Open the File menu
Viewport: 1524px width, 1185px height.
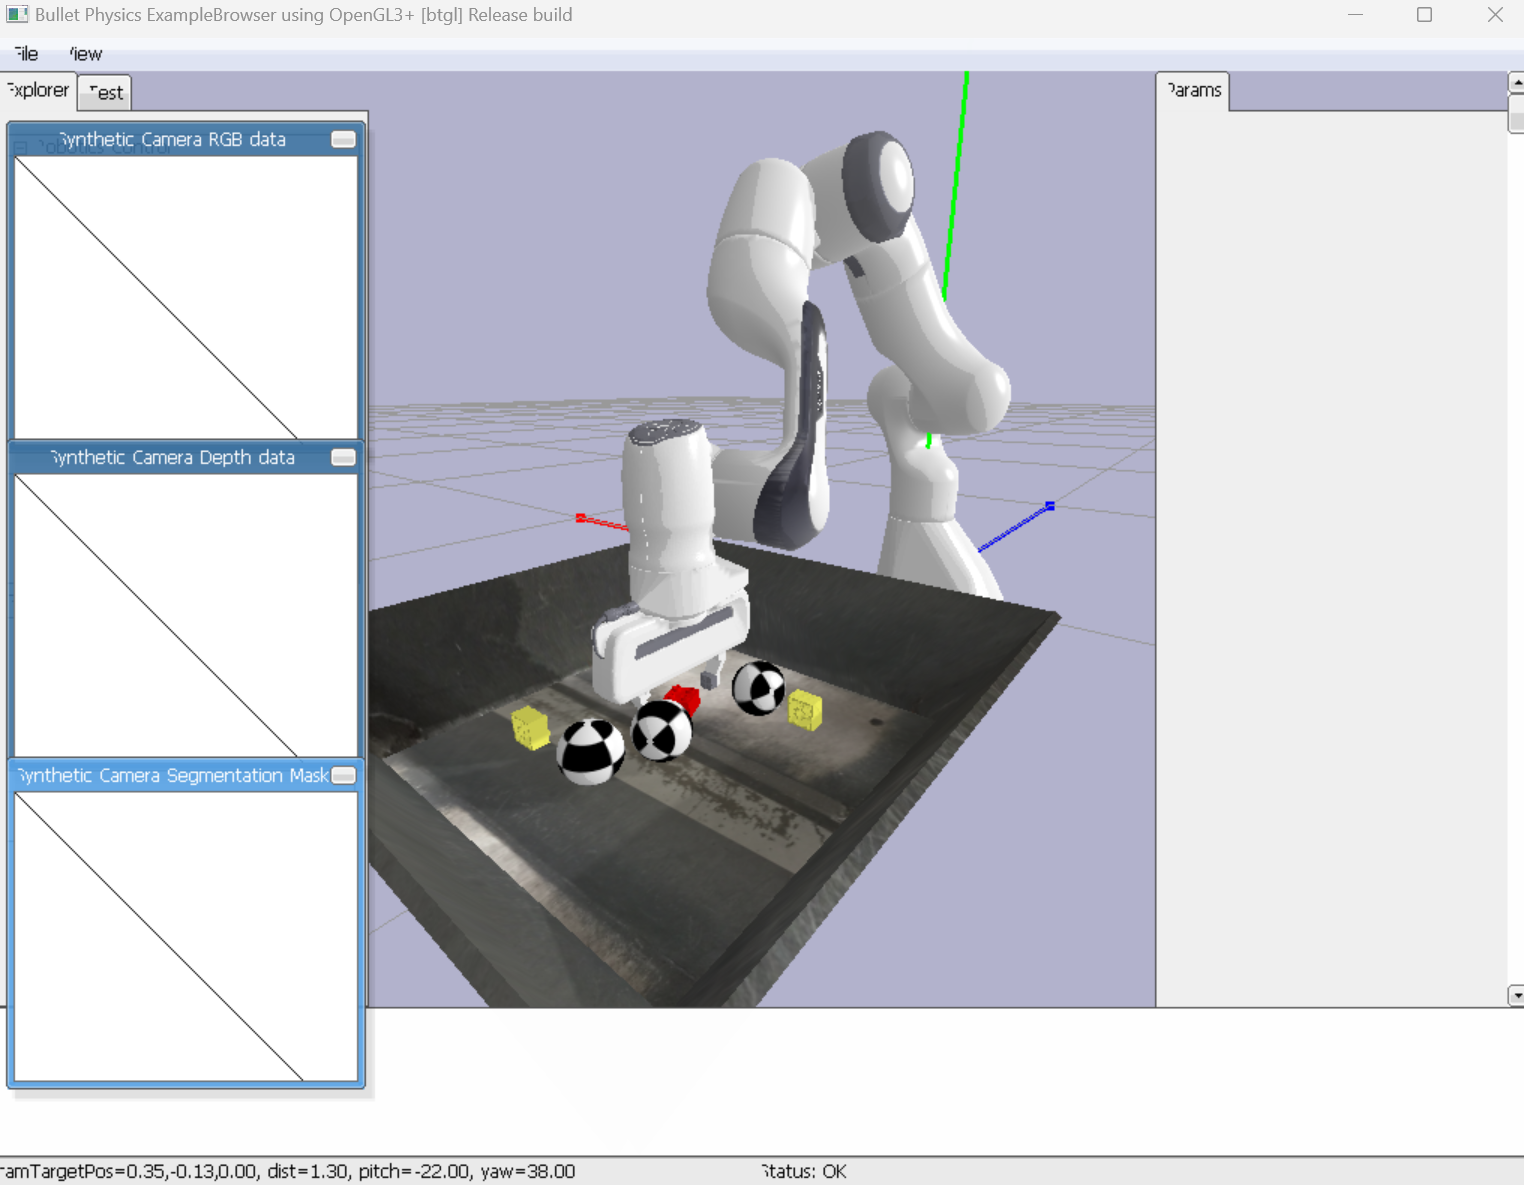point(26,54)
